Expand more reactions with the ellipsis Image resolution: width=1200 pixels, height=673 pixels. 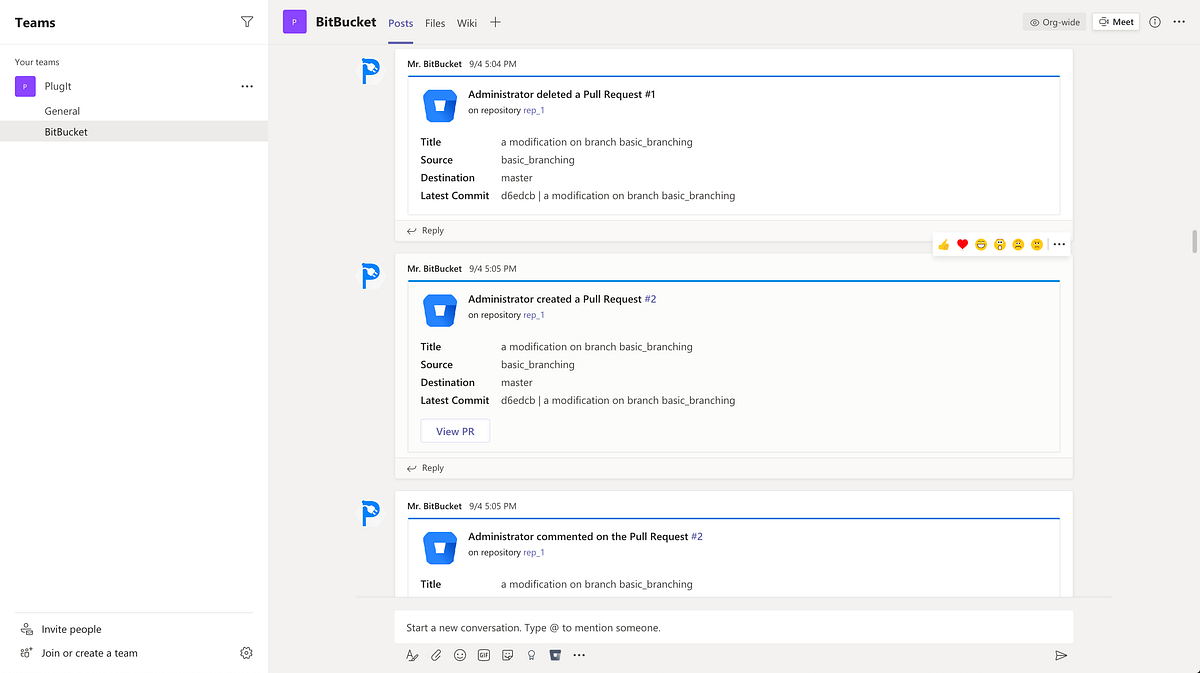coord(1058,243)
